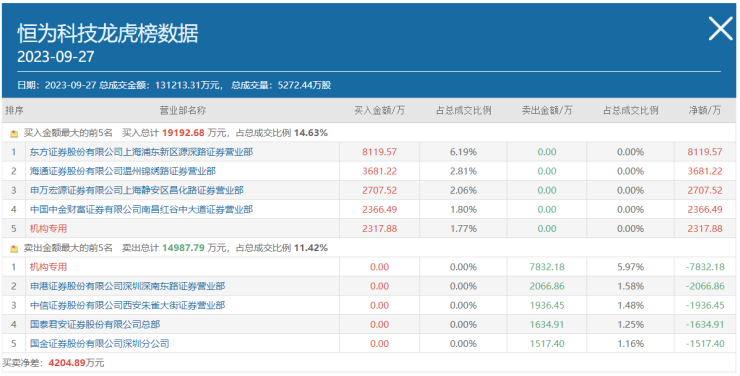Open 国泰君安证券股份有限公司总部 link
Screen dimensions: 740x376
(x=95, y=325)
